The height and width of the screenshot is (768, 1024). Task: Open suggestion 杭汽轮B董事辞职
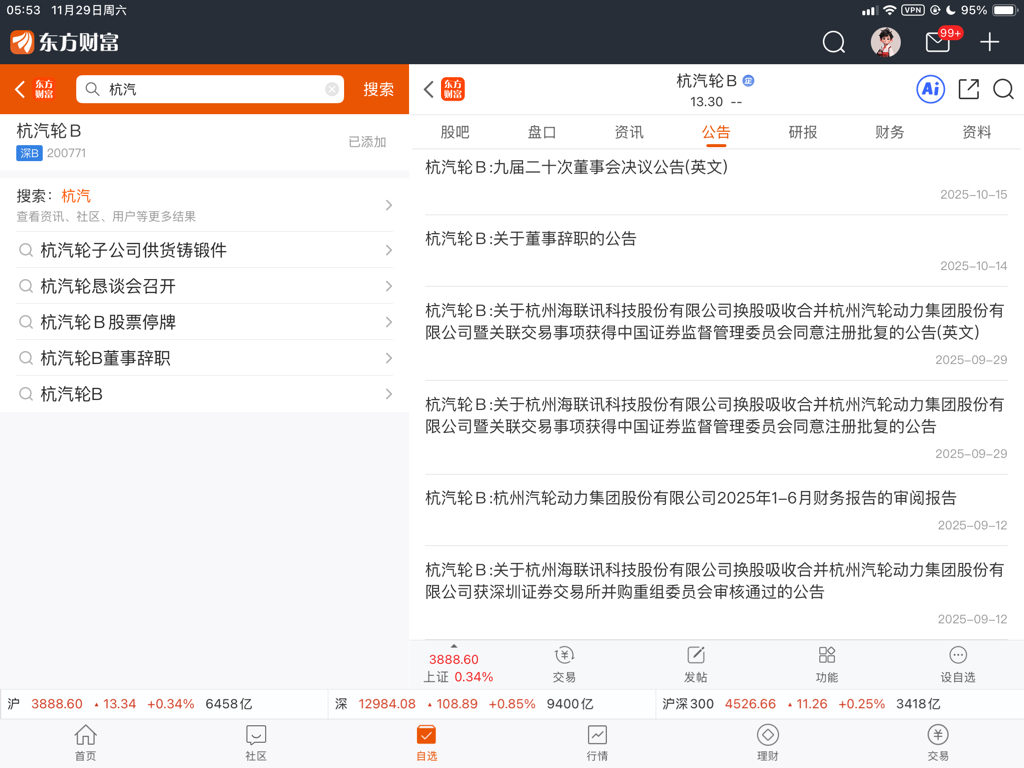coord(204,358)
